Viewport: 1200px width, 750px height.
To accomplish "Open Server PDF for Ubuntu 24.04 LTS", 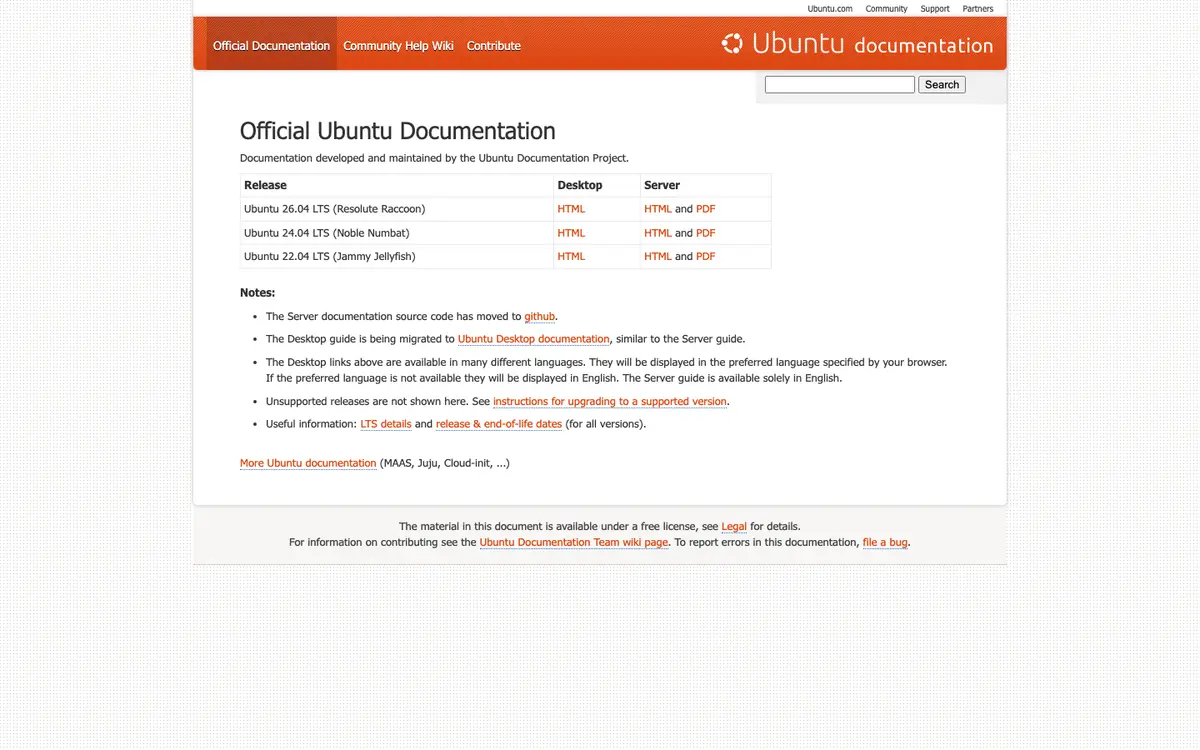I will (x=706, y=233).
